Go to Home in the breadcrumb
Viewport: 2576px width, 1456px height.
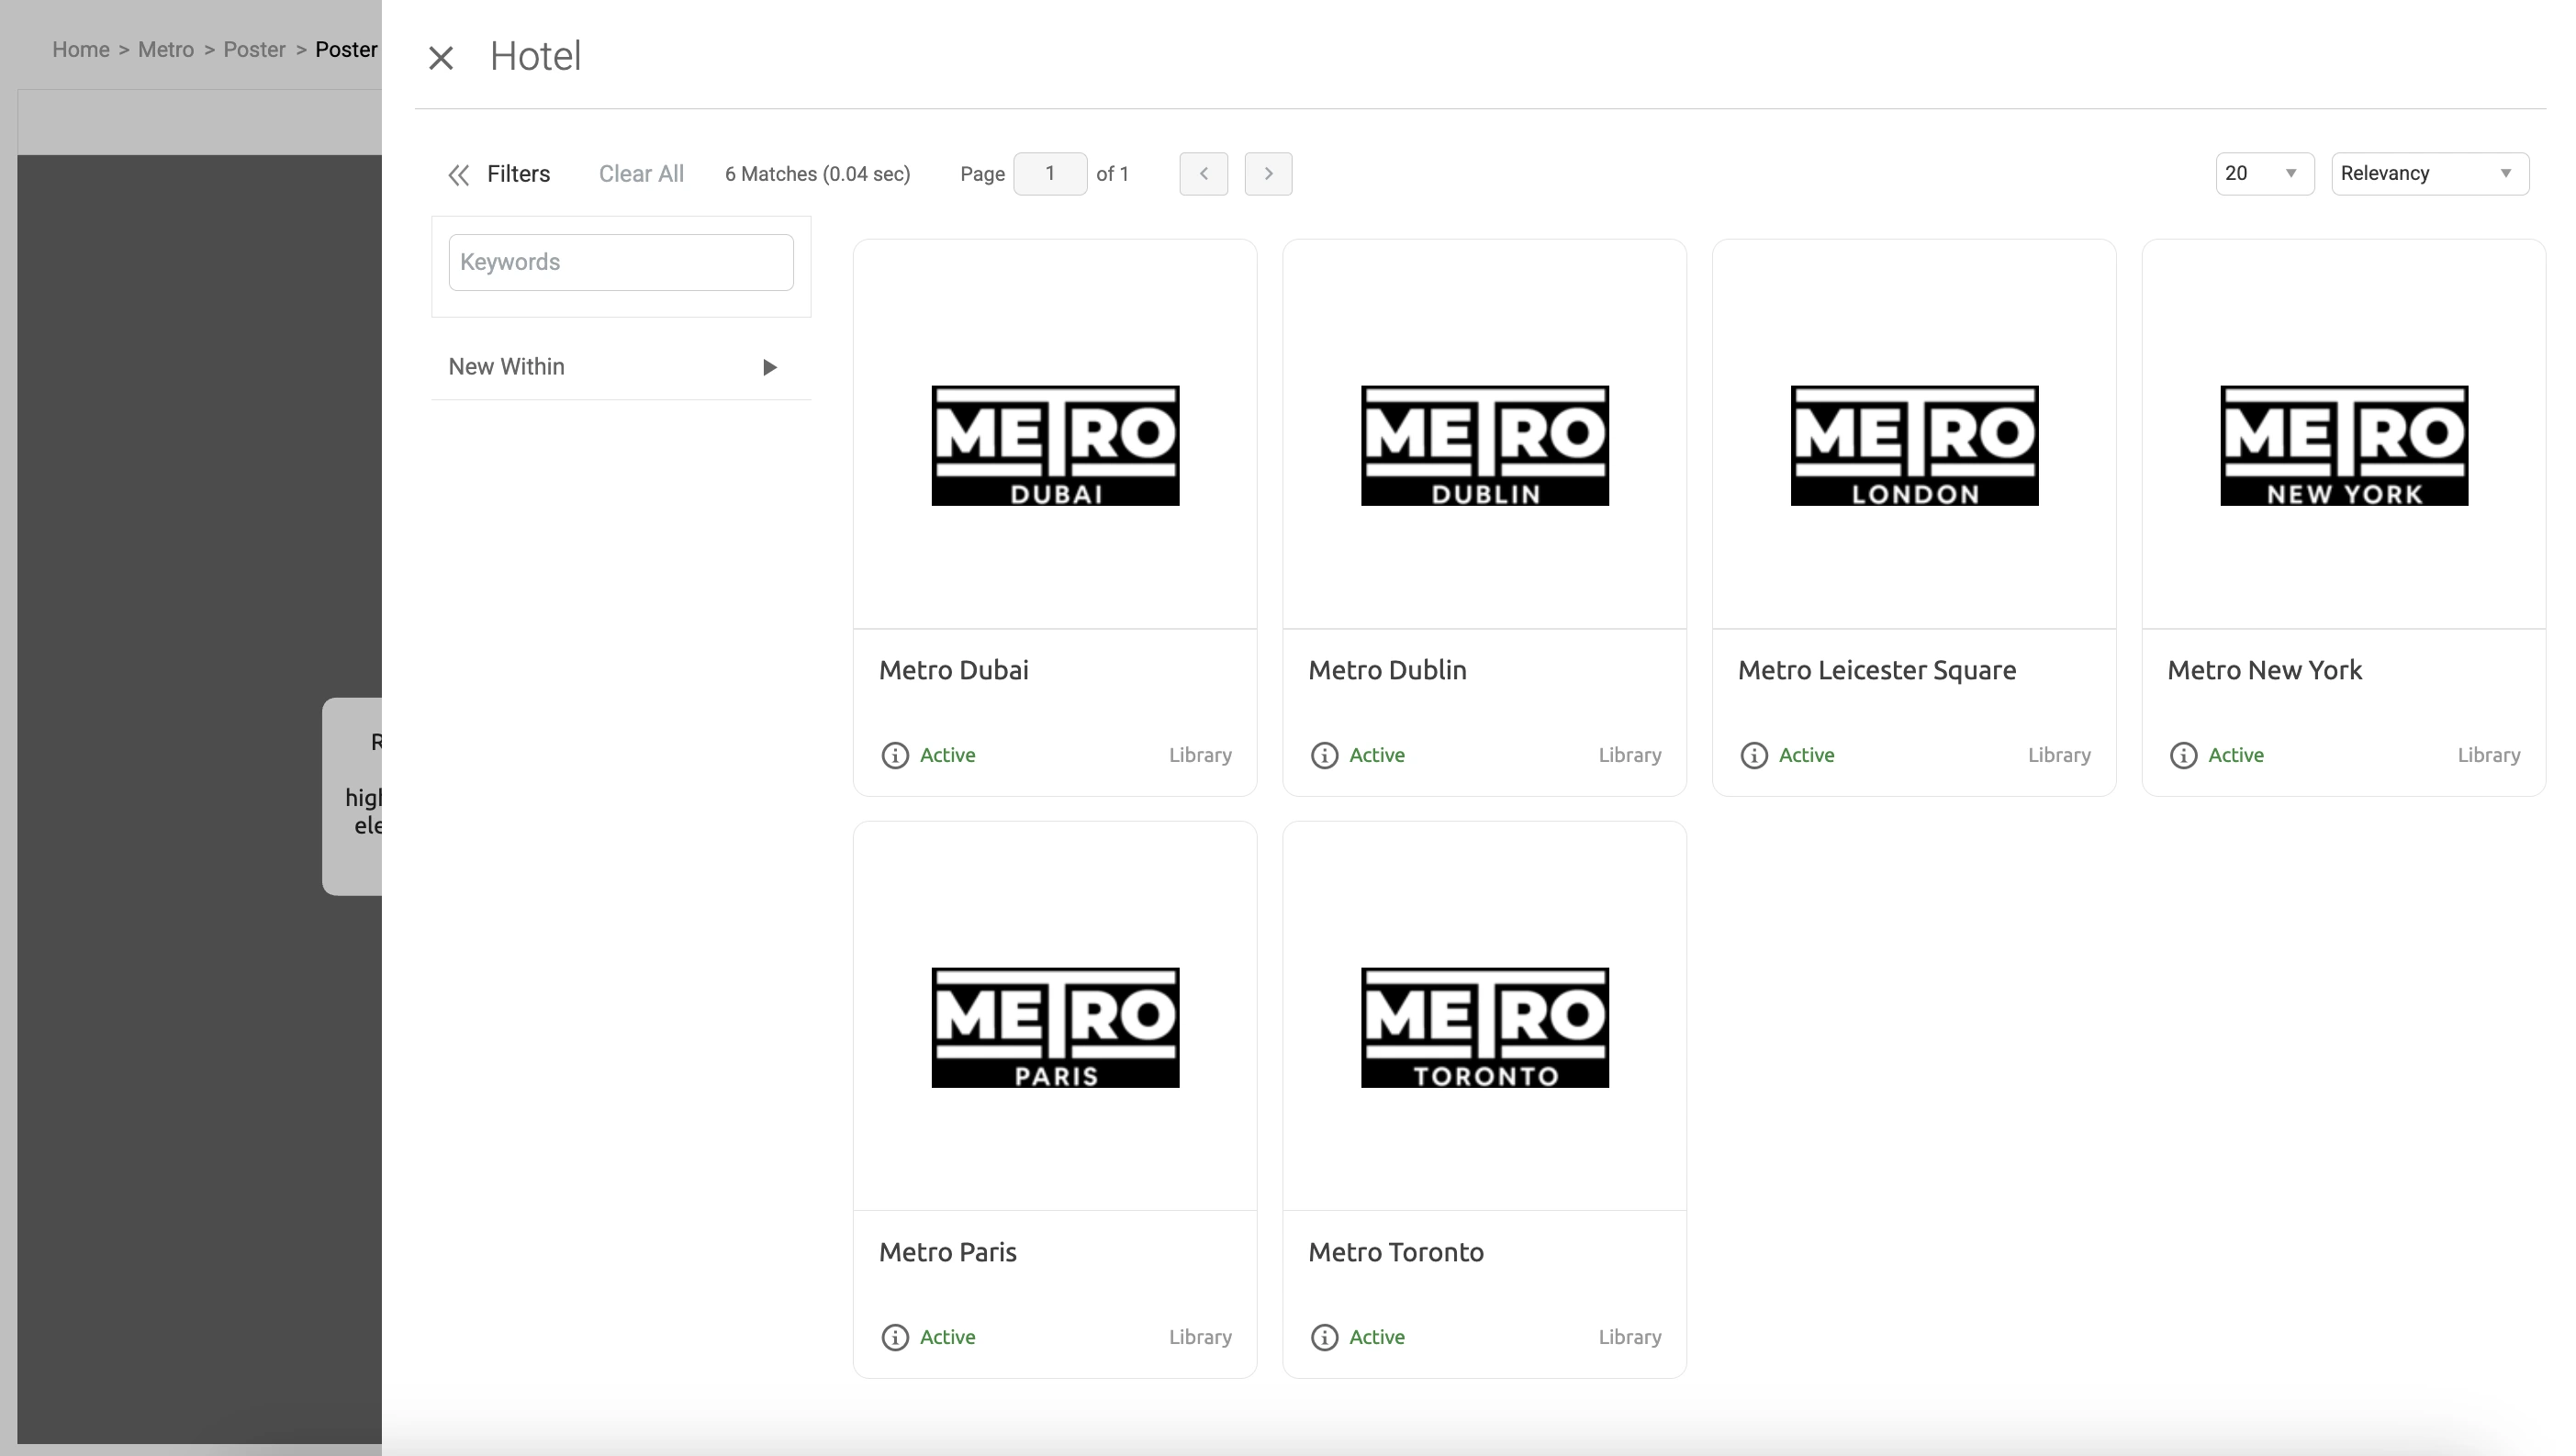pos(81,50)
